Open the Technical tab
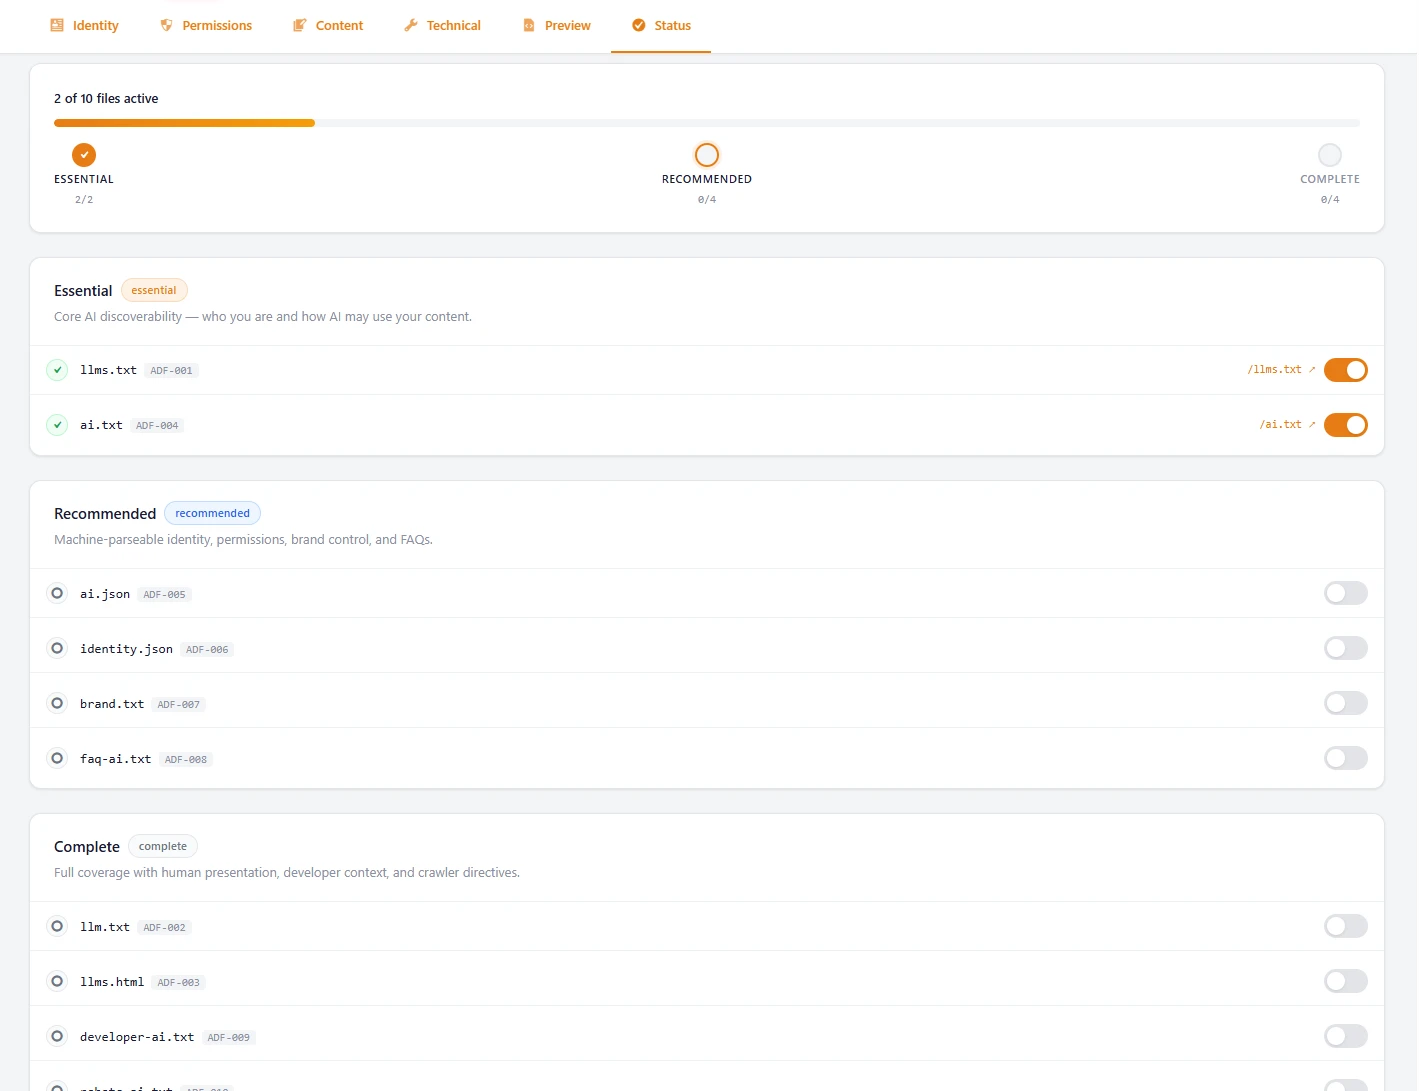Viewport: 1419px width, 1091px height. coord(442,25)
